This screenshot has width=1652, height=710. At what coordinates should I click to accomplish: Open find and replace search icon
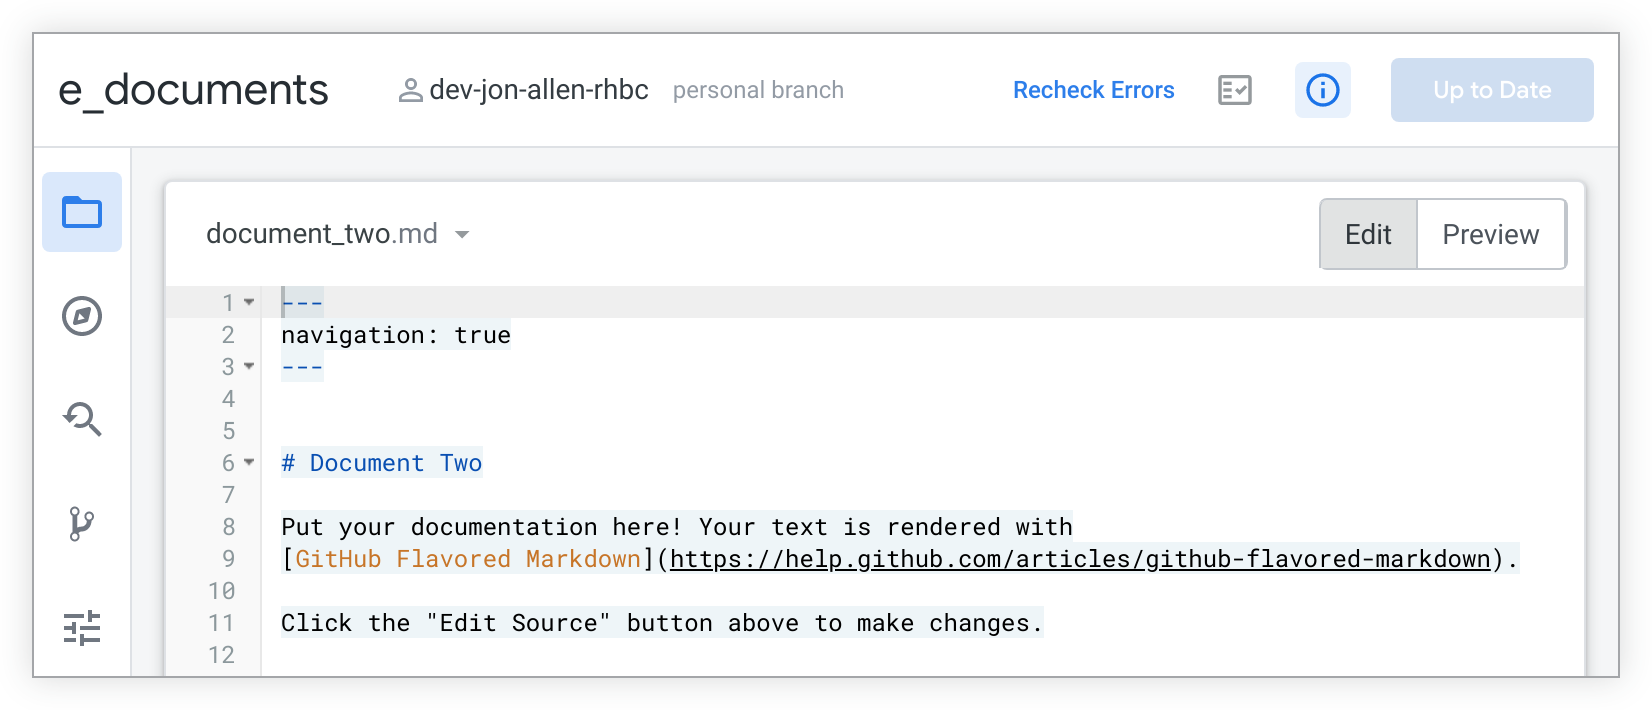click(x=82, y=419)
